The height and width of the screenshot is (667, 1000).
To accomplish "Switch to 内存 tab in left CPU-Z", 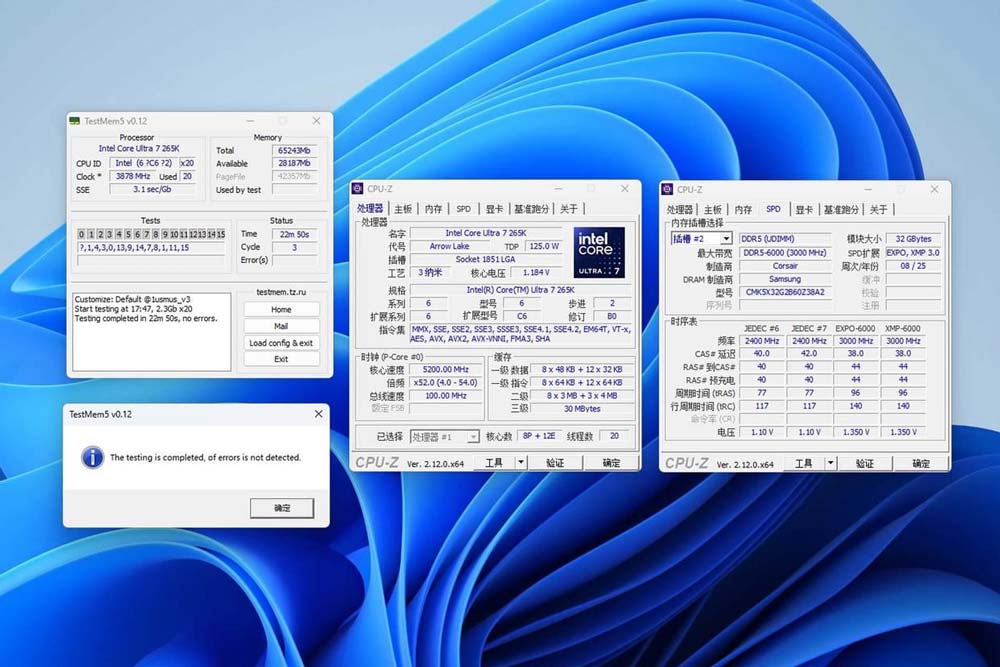I will [433, 209].
